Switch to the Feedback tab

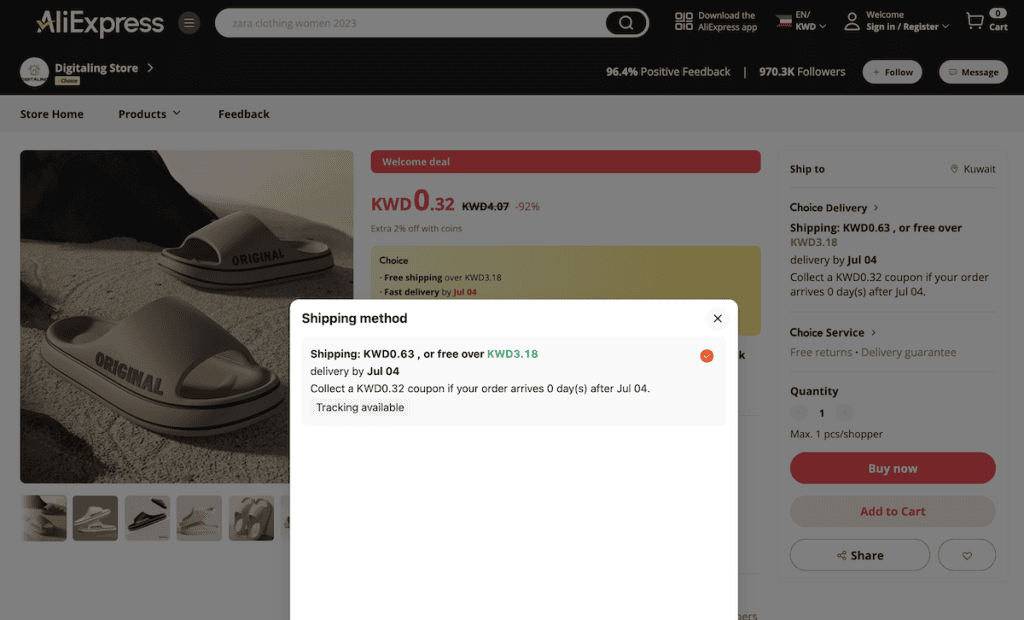[243, 114]
